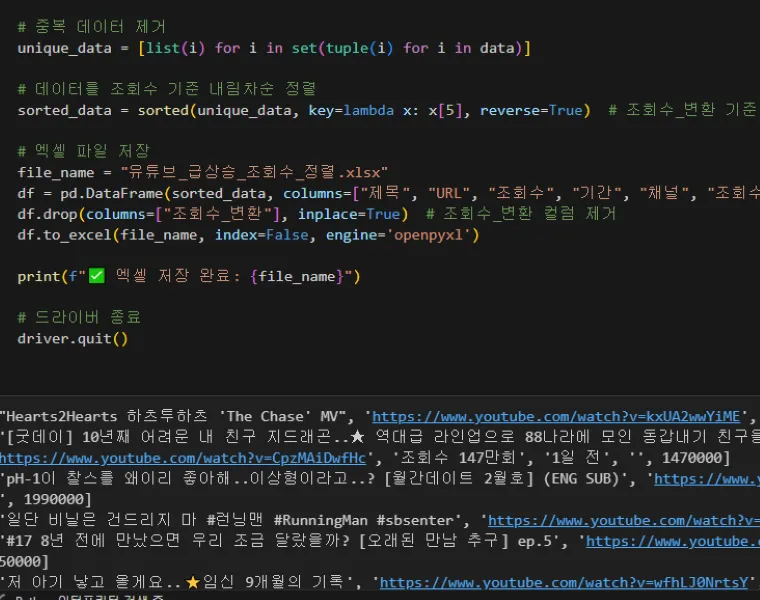Click the "# 드라이버 종료" comment
The height and width of the screenshot is (600, 760).
point(79,317)
